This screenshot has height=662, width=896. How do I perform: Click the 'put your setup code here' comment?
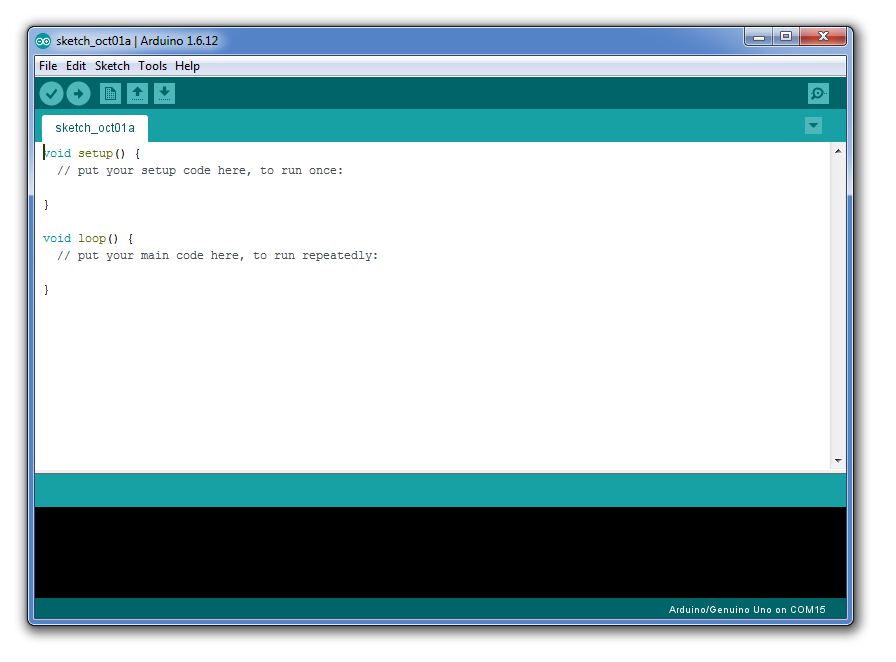pos(200,171)
